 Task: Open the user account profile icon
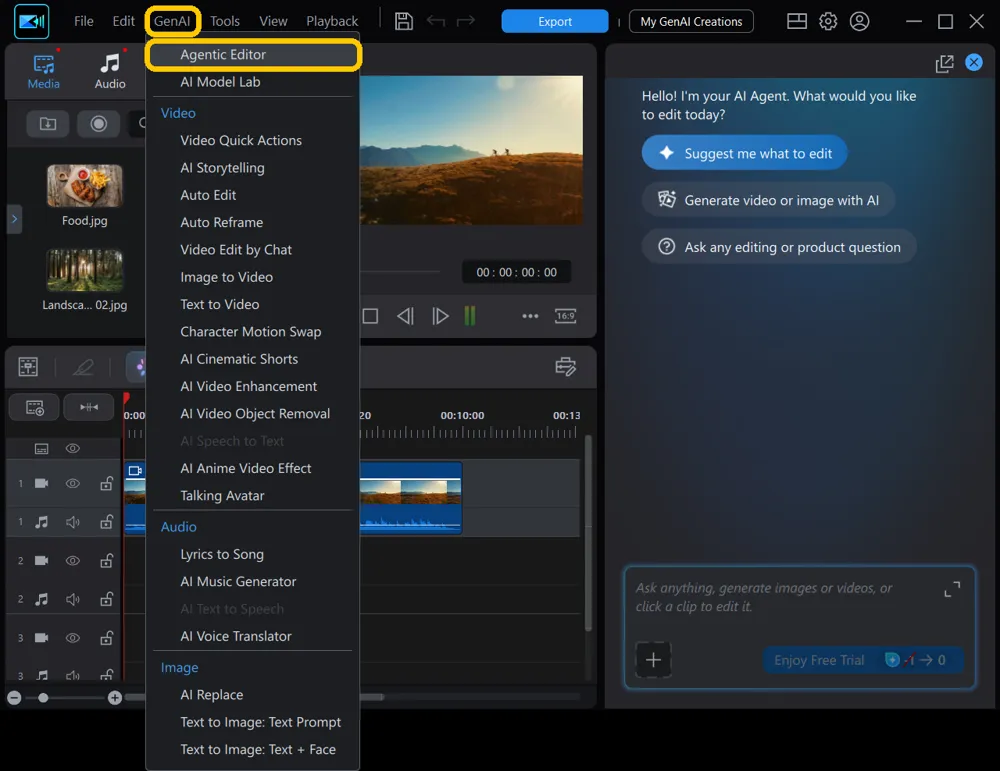click(x=859, y=21)
